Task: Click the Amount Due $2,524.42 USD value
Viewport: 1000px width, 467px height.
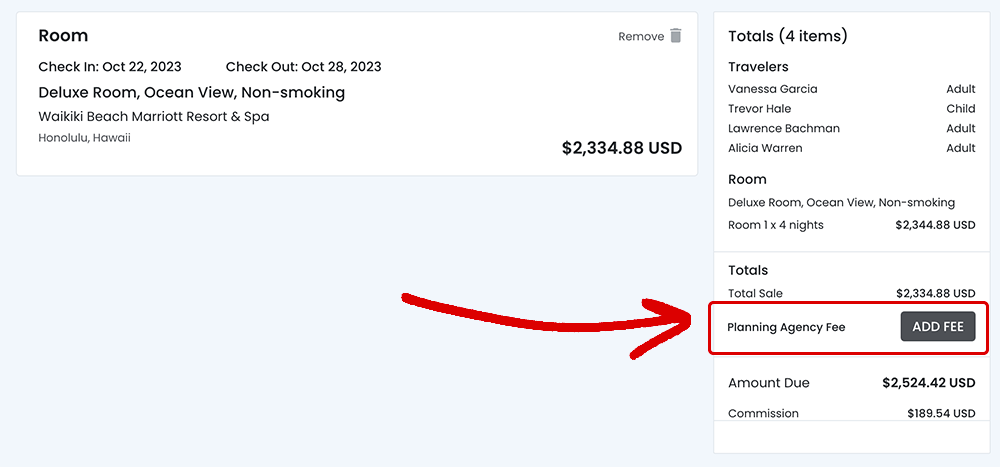Action: pos(928,383)
